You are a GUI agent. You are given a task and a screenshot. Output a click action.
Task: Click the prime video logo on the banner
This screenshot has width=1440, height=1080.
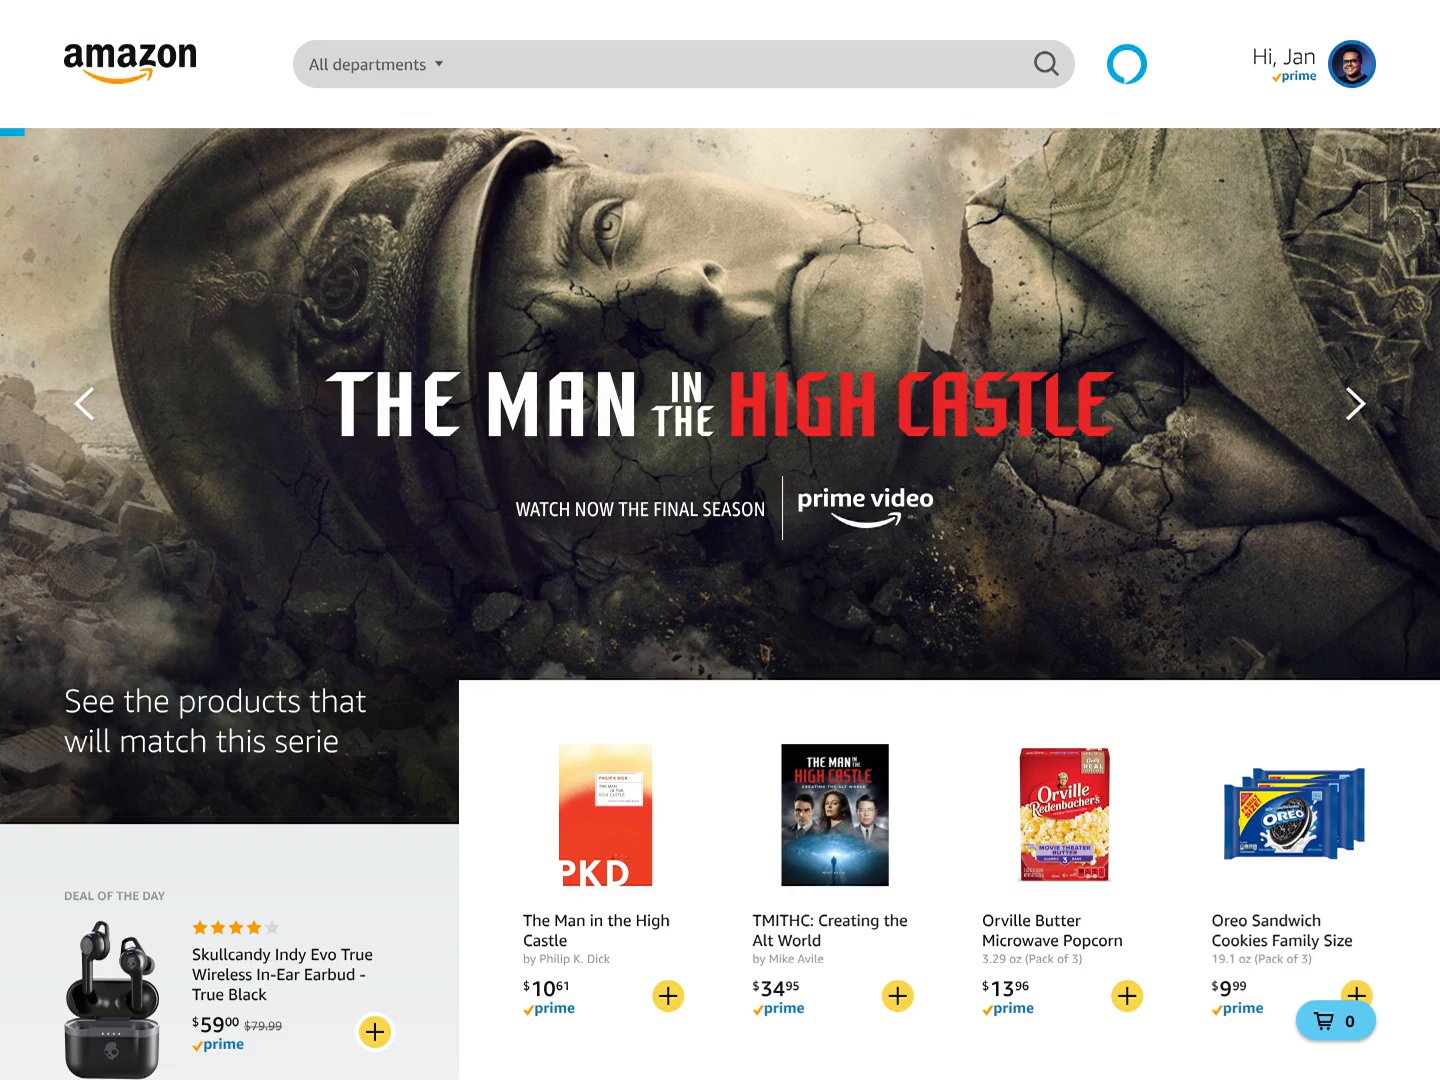coord(865,507)
